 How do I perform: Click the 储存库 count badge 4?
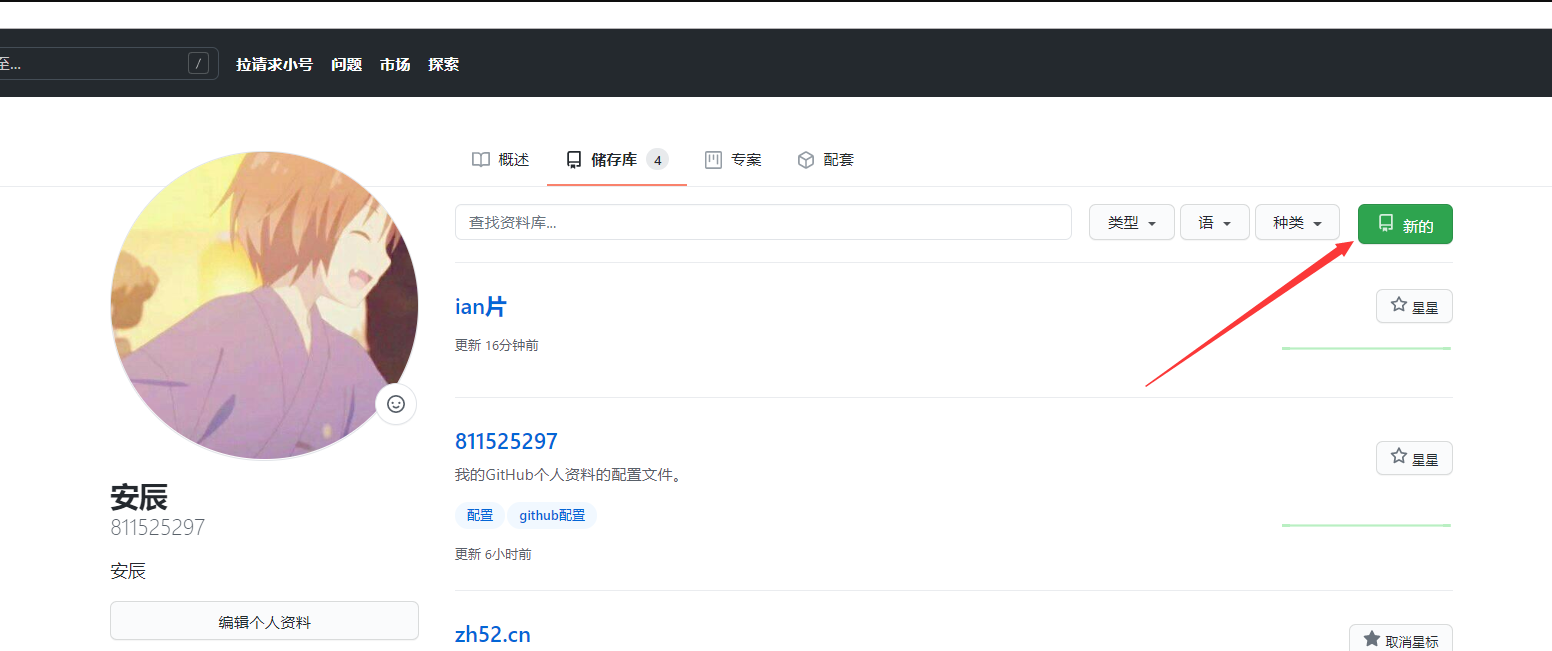(x=657, y=160)
